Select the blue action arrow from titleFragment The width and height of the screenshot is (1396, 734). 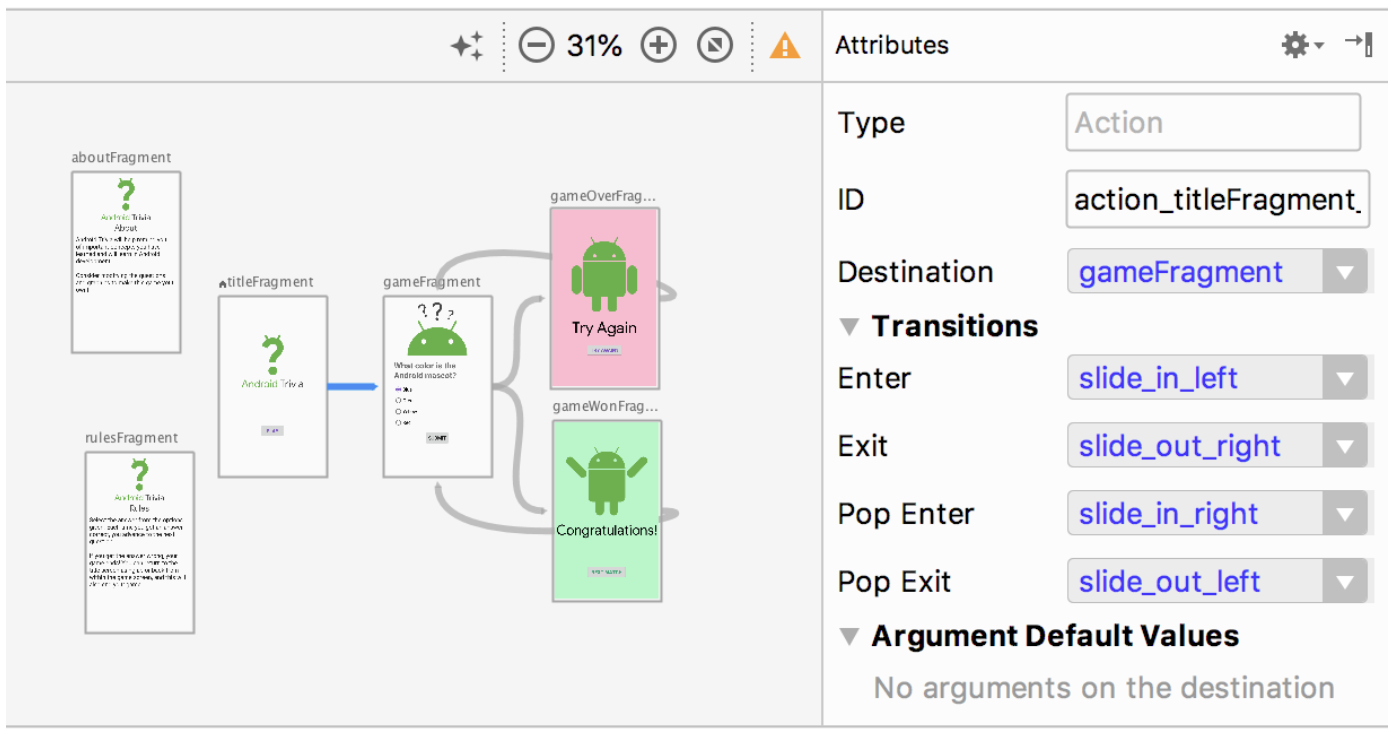(354, 386)
